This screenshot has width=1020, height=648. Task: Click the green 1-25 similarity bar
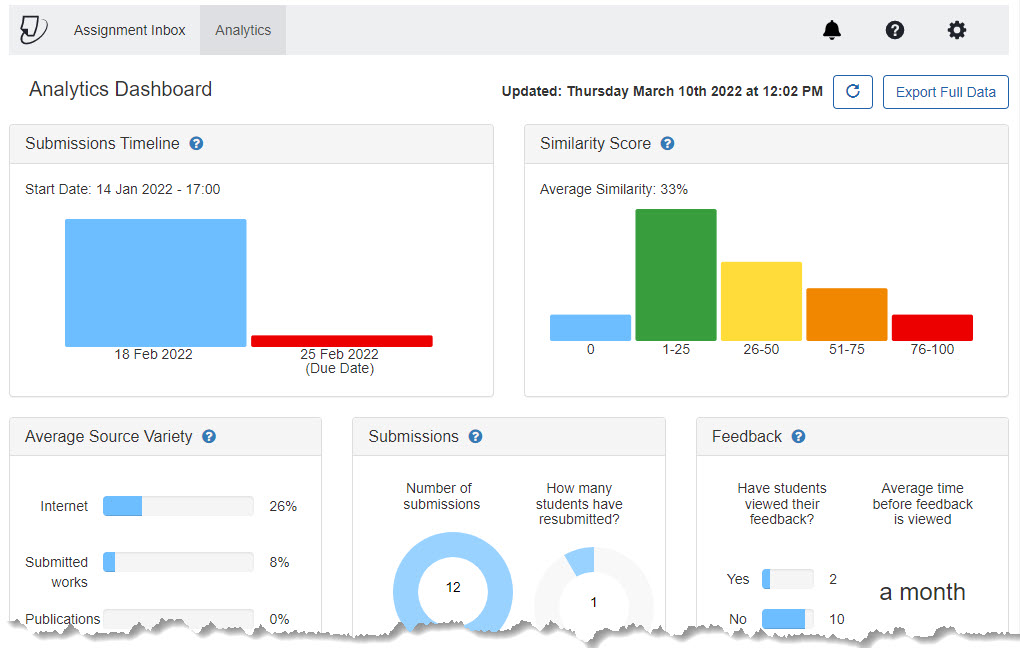(x=676, y=275)
